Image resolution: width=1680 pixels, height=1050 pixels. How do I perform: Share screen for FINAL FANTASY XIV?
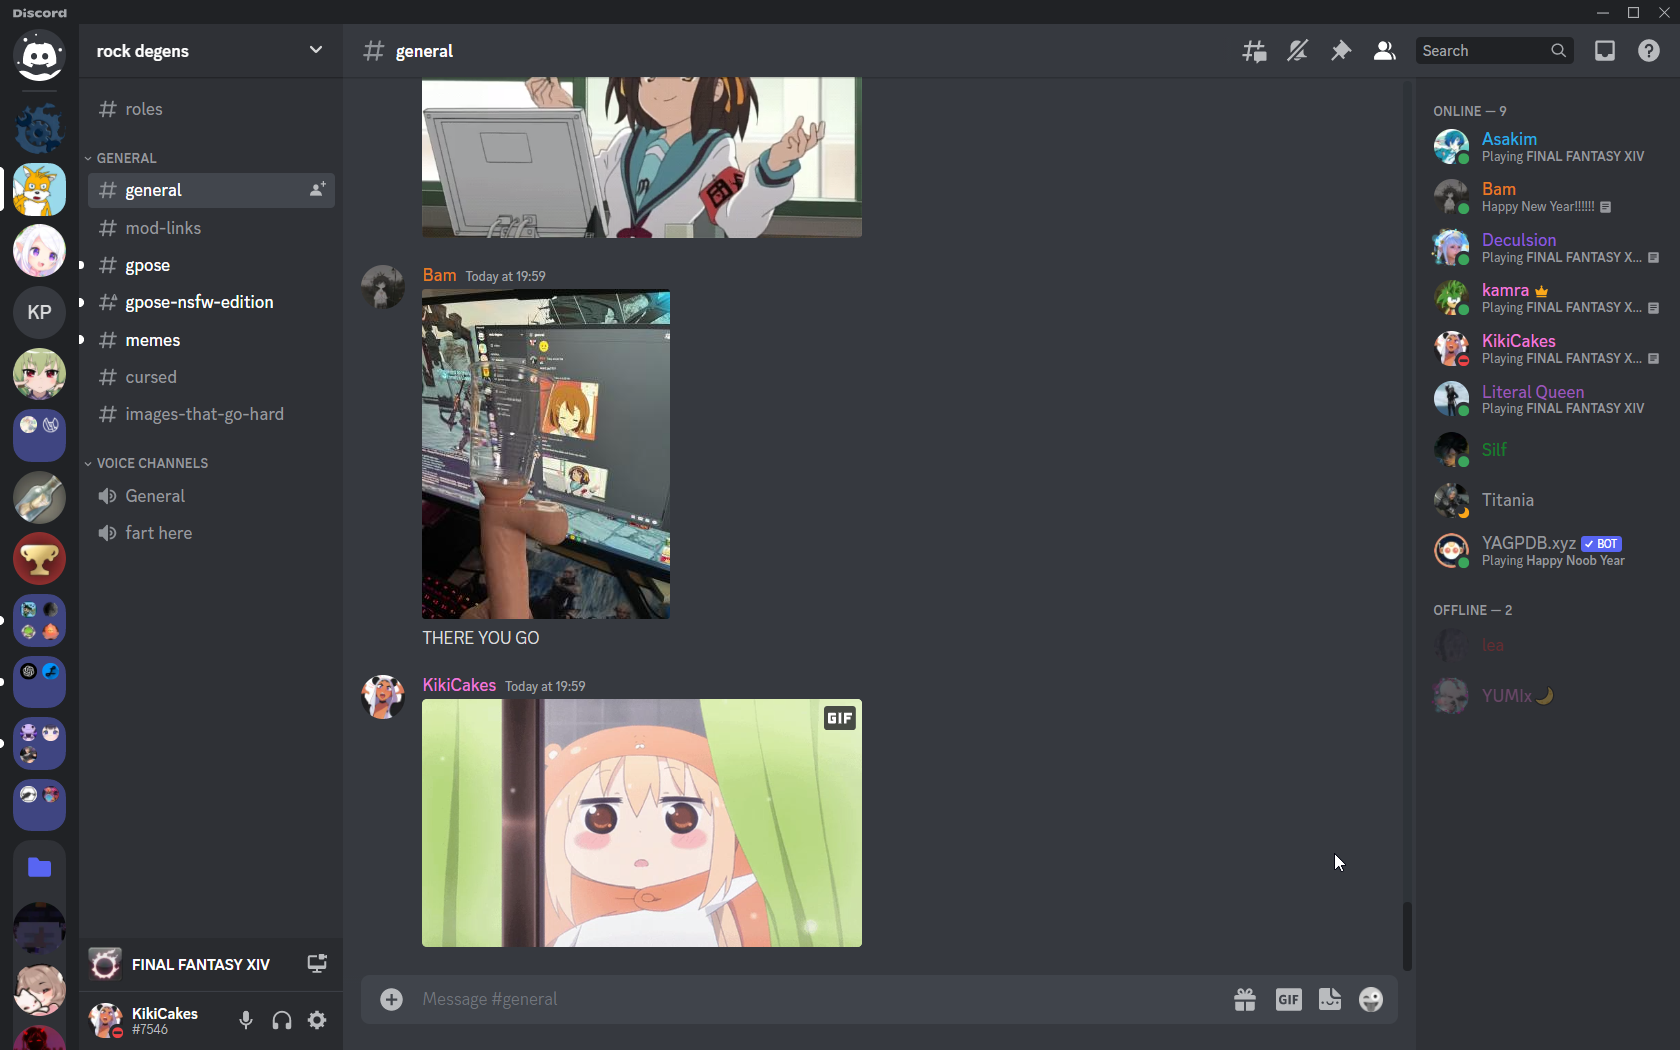pyautogui.click(x=317, y=964)
